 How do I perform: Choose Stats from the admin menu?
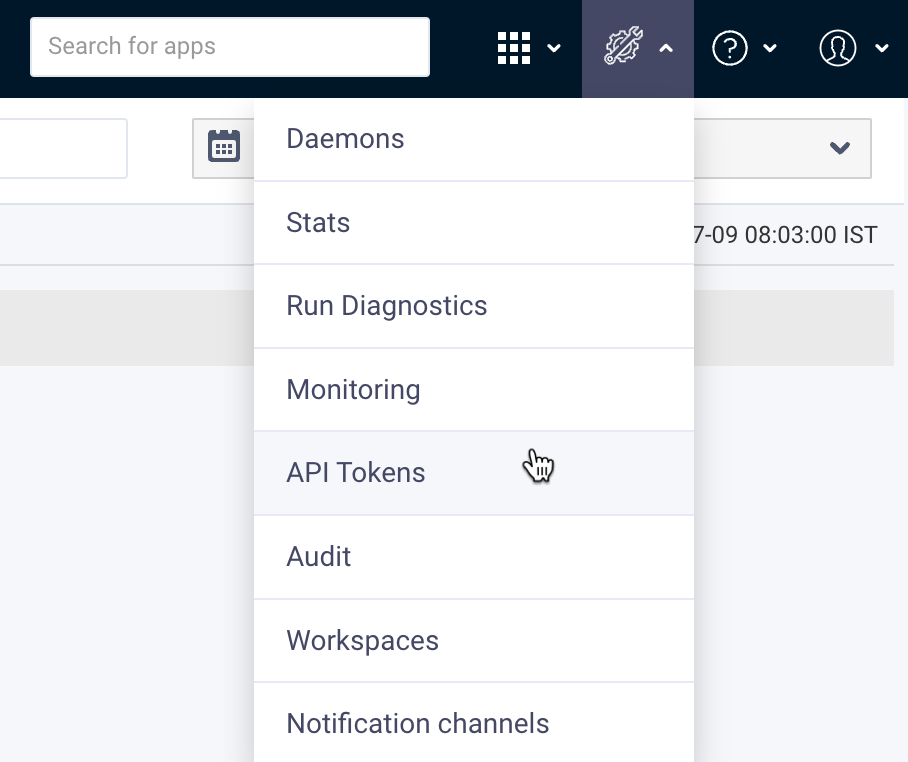pyautogui.click(x=318, y=222)
